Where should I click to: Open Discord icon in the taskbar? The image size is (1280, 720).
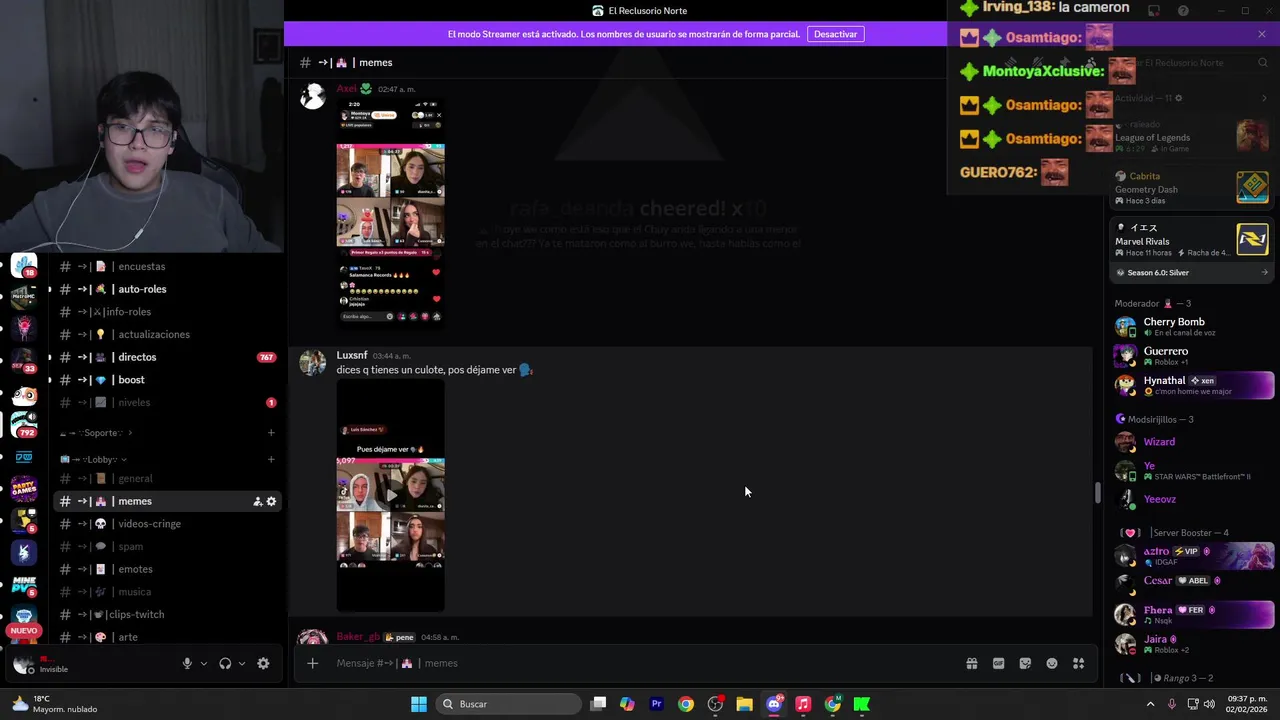click(x=774, y=704)
